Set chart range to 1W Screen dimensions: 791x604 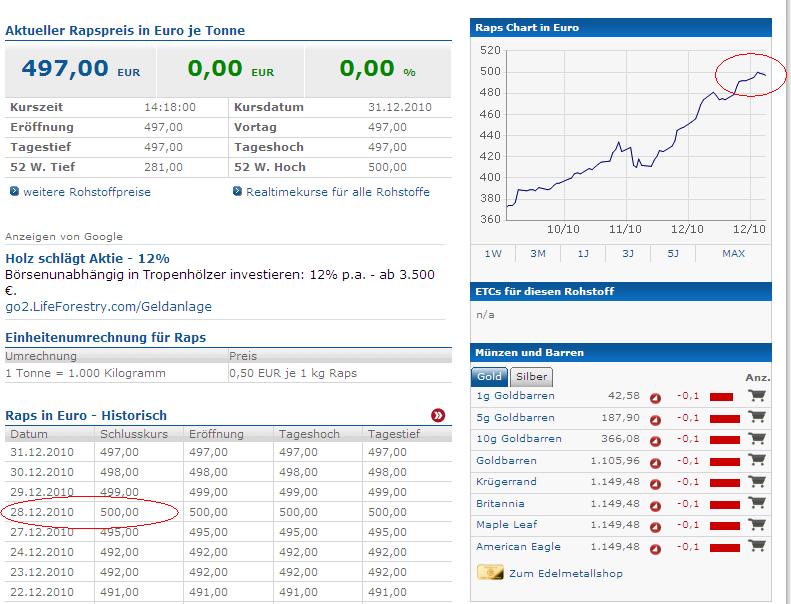point(493,254)
